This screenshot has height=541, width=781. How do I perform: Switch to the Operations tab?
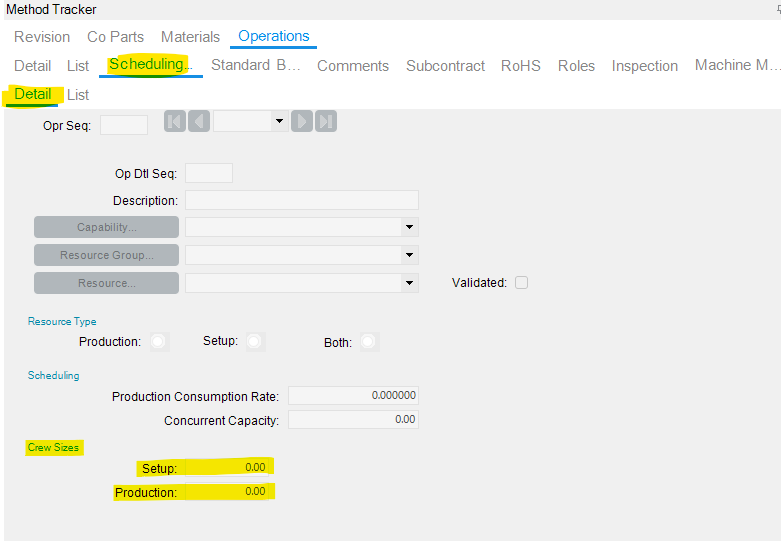click(x=273, y=36)
